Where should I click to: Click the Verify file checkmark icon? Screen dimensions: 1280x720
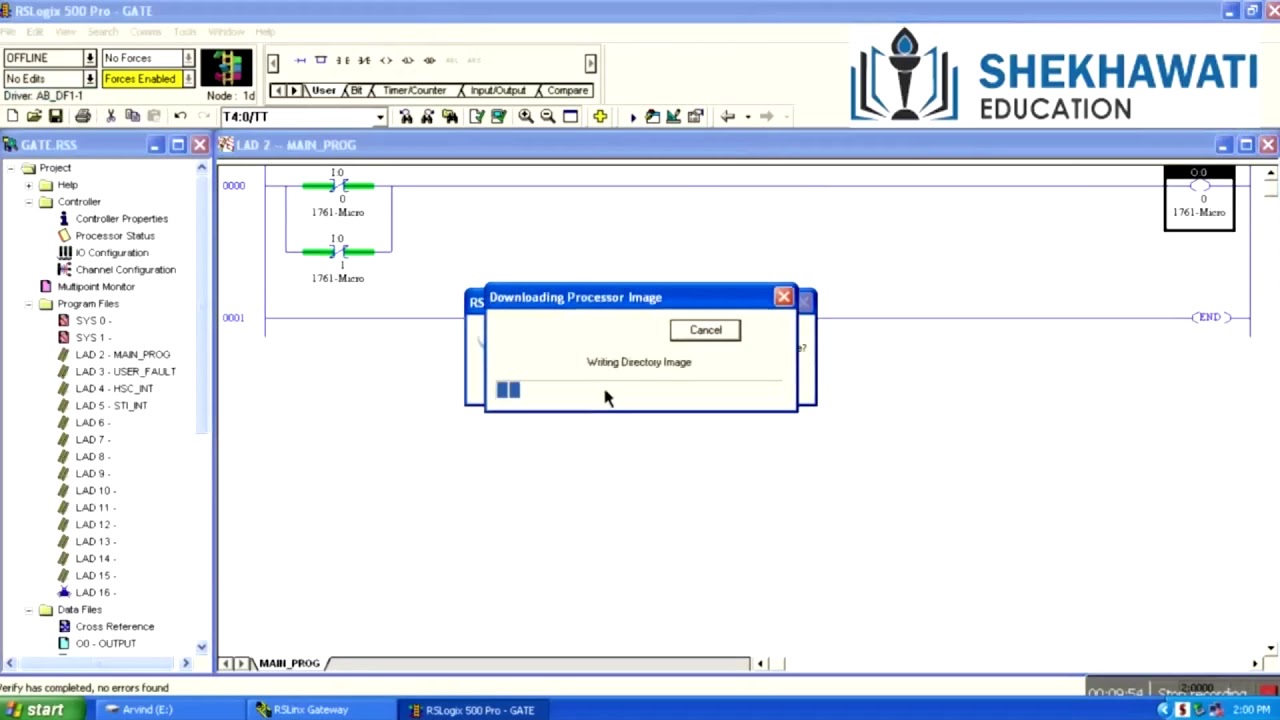476,117
